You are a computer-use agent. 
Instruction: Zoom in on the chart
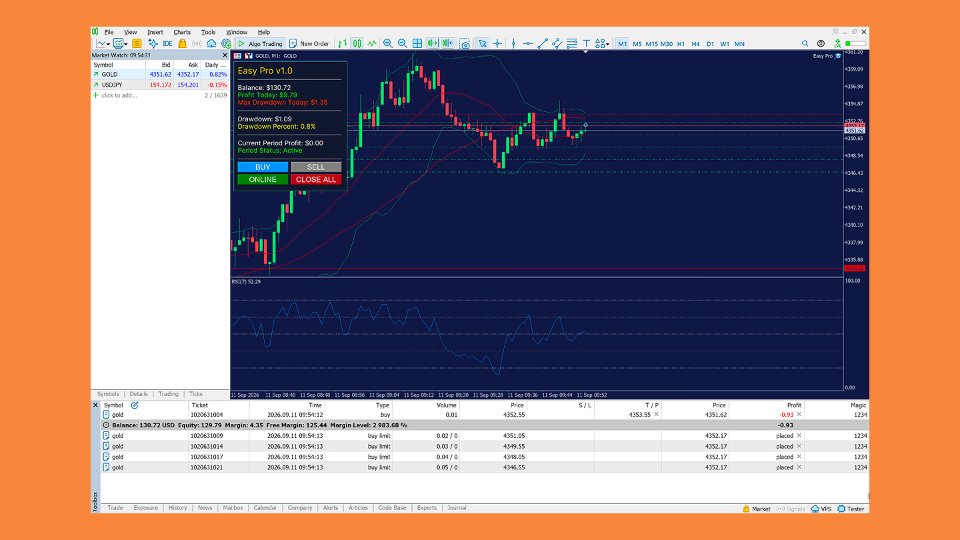[388, 43]
